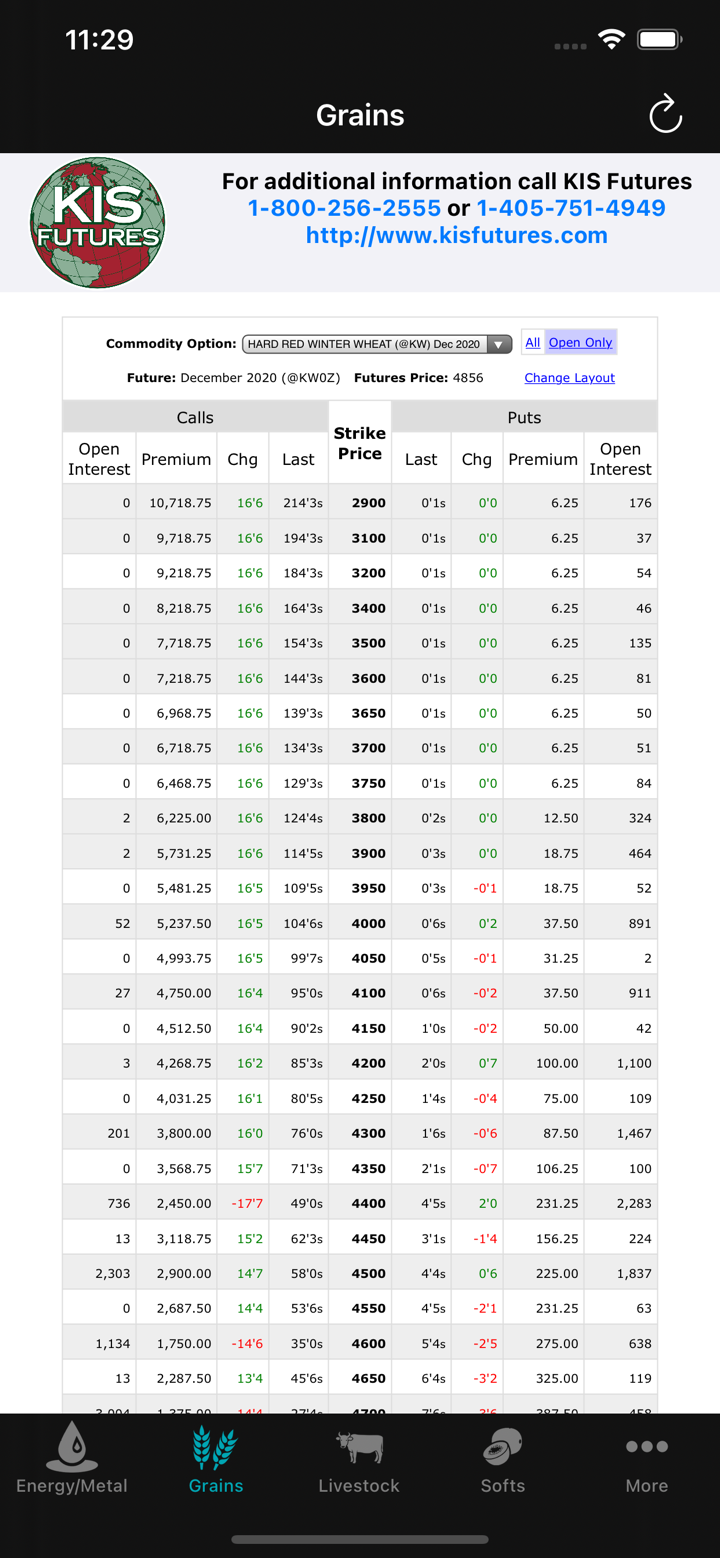Dial the 1-405-751-4949 phone link
The width and height of the screenshot is (720, 1558).
point(571,208)
